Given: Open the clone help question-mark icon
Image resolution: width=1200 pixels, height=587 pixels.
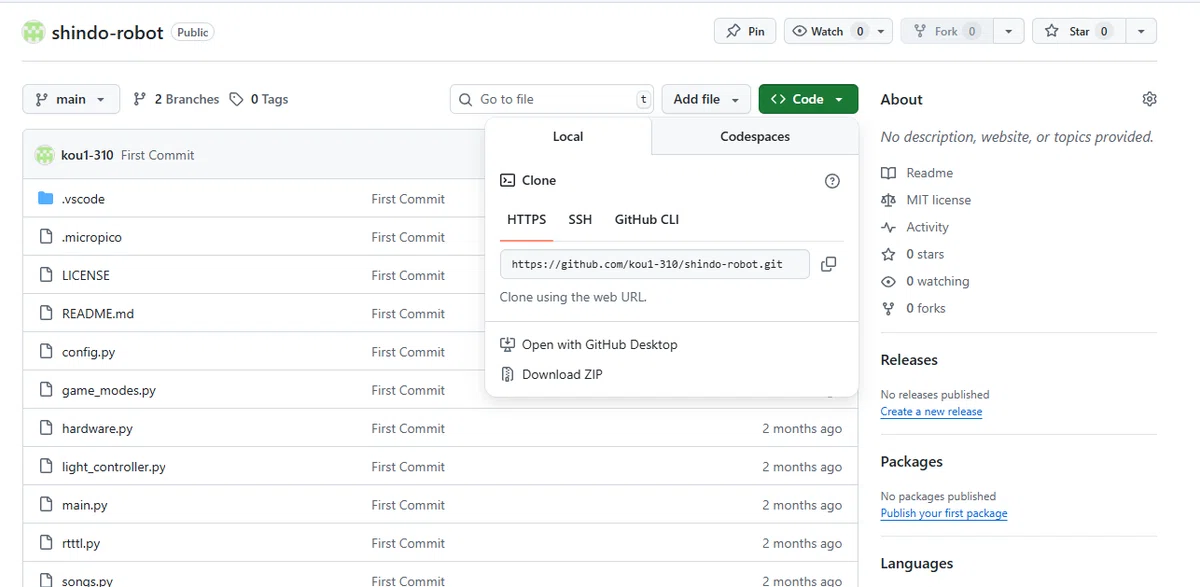Looking at the screenshot, I should (x=832, y=181).
